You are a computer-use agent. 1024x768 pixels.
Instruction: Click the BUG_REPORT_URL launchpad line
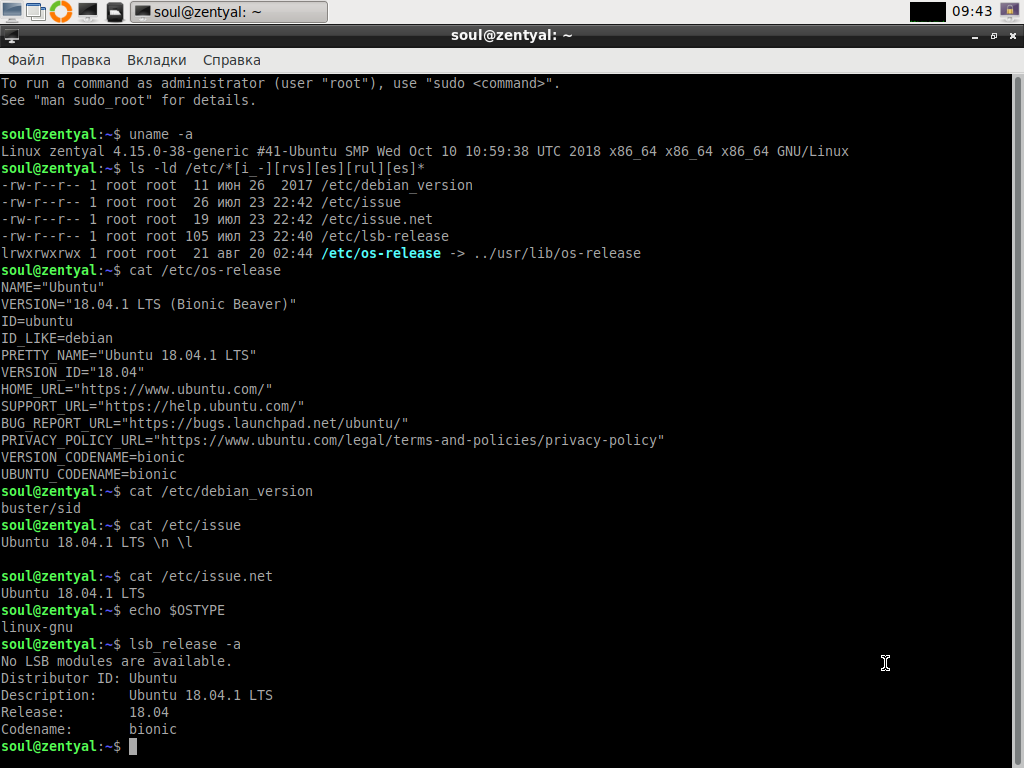point(204,423)
